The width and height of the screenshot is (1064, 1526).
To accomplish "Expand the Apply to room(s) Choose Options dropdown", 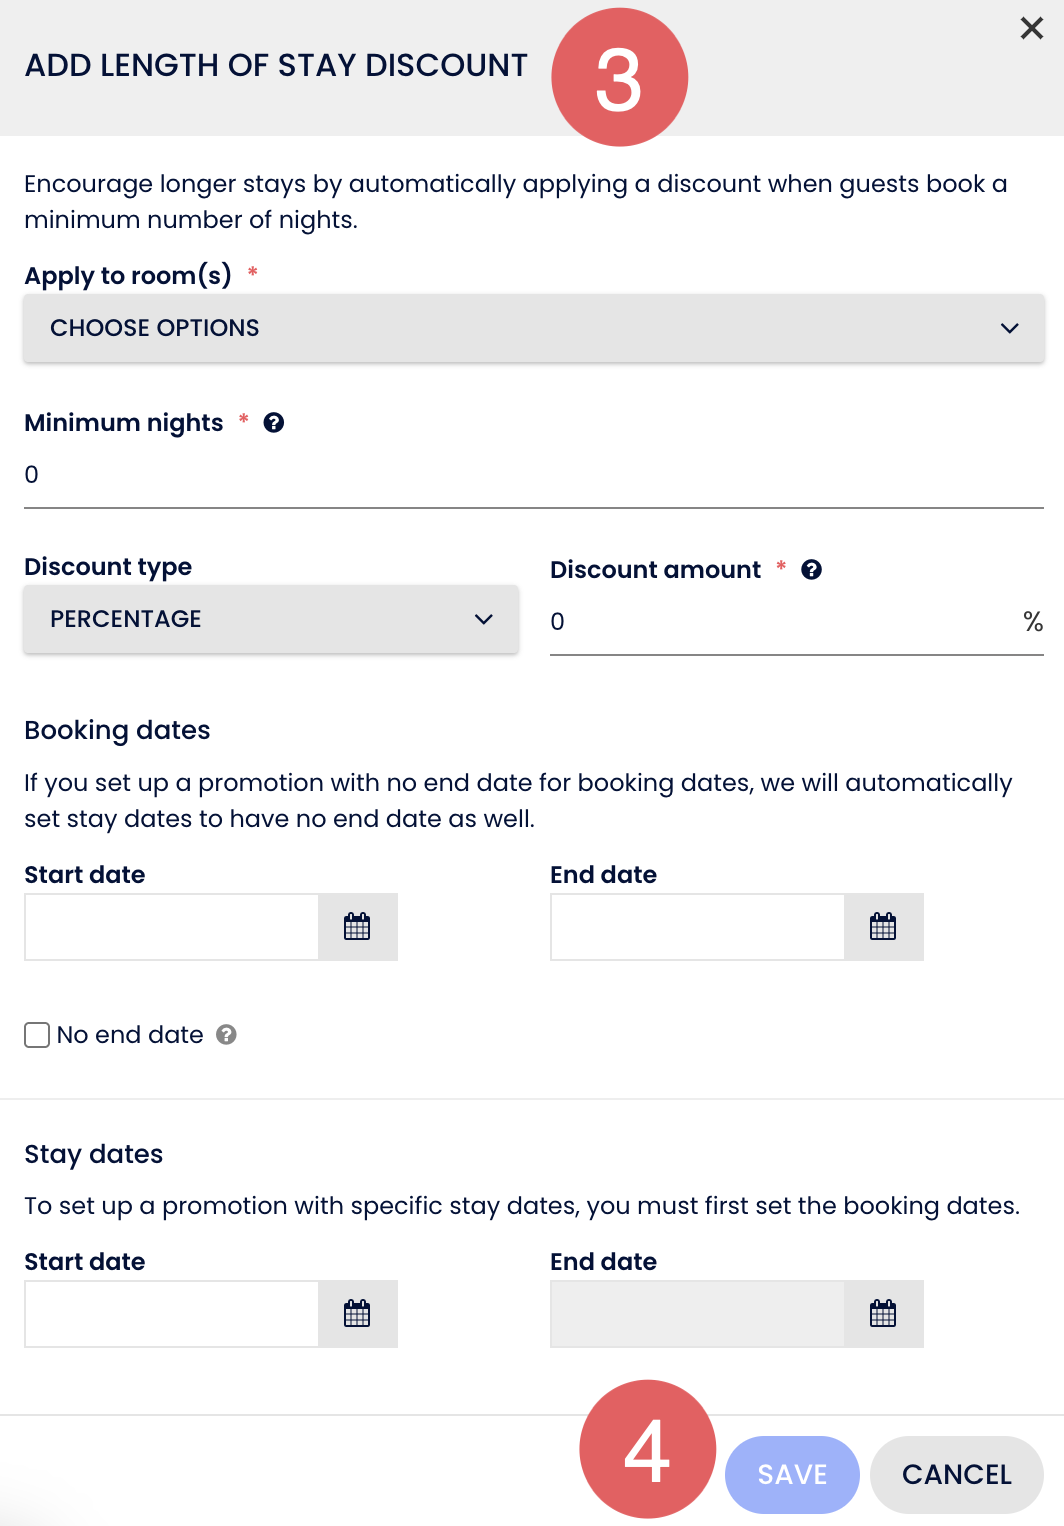I will click(x=534, y=328).
